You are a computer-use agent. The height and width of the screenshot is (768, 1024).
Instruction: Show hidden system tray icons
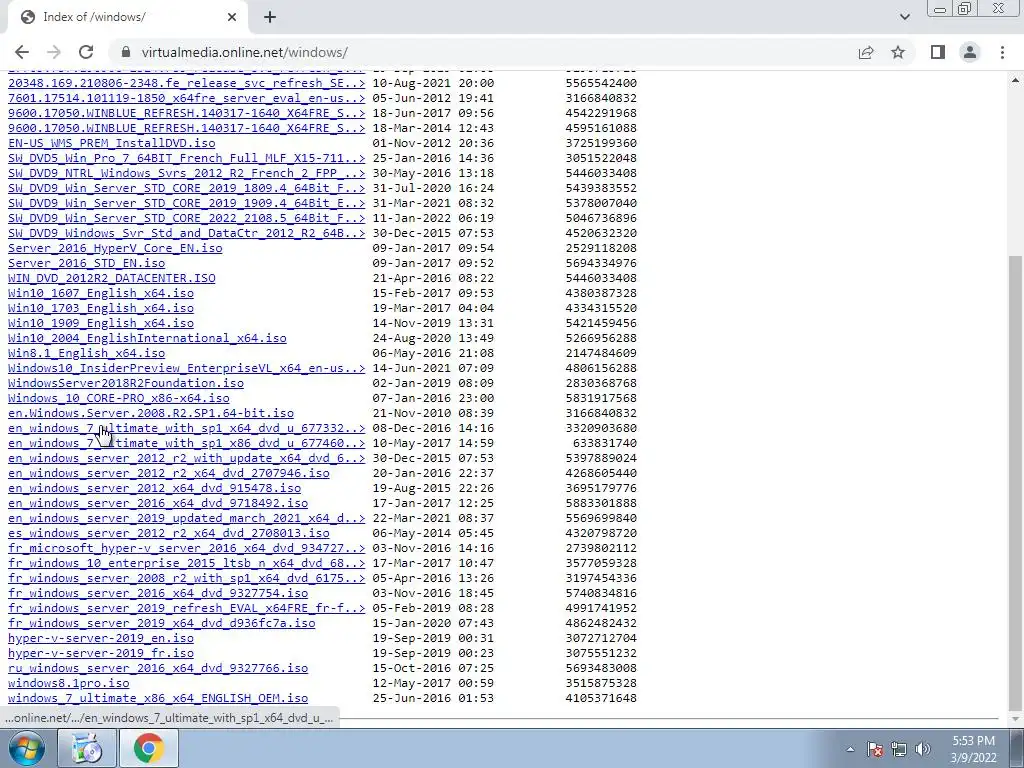[x=850, y=750]
